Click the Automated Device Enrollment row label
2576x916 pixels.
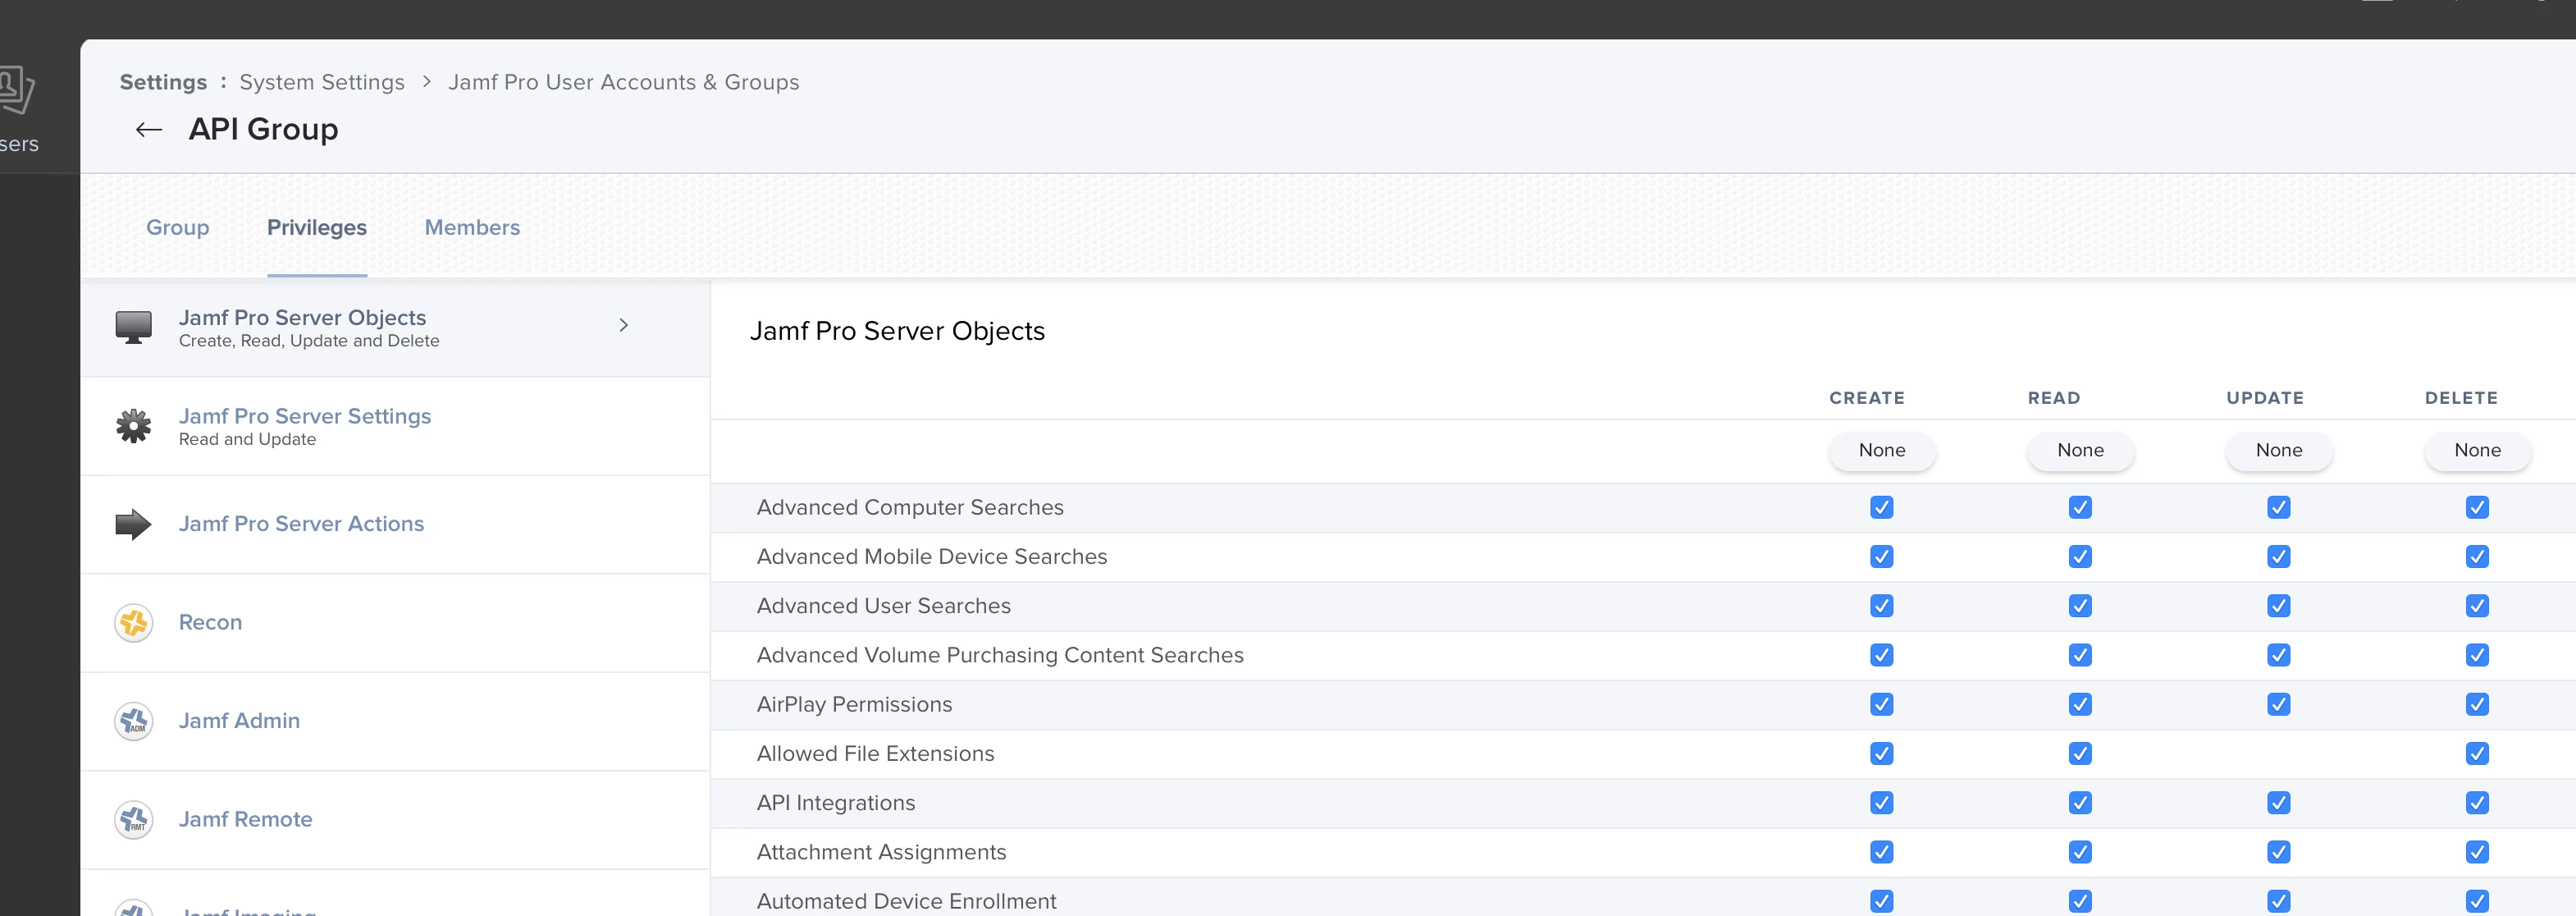pos(906,901)
